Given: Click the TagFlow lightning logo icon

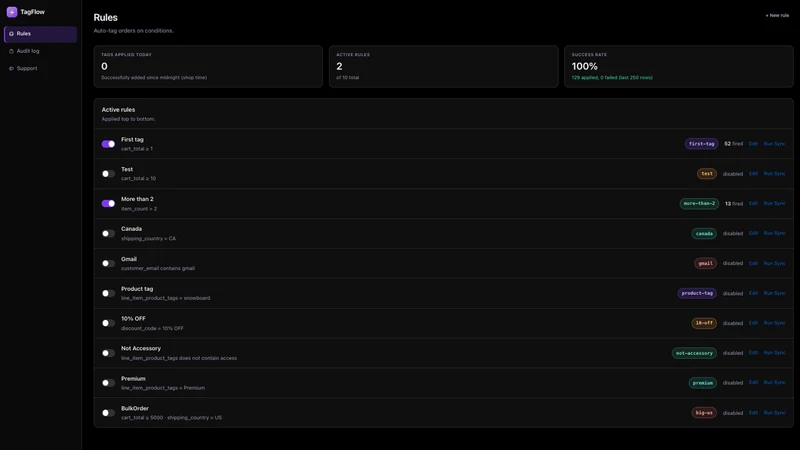Looking at the screenshot, I should point(12,12).
